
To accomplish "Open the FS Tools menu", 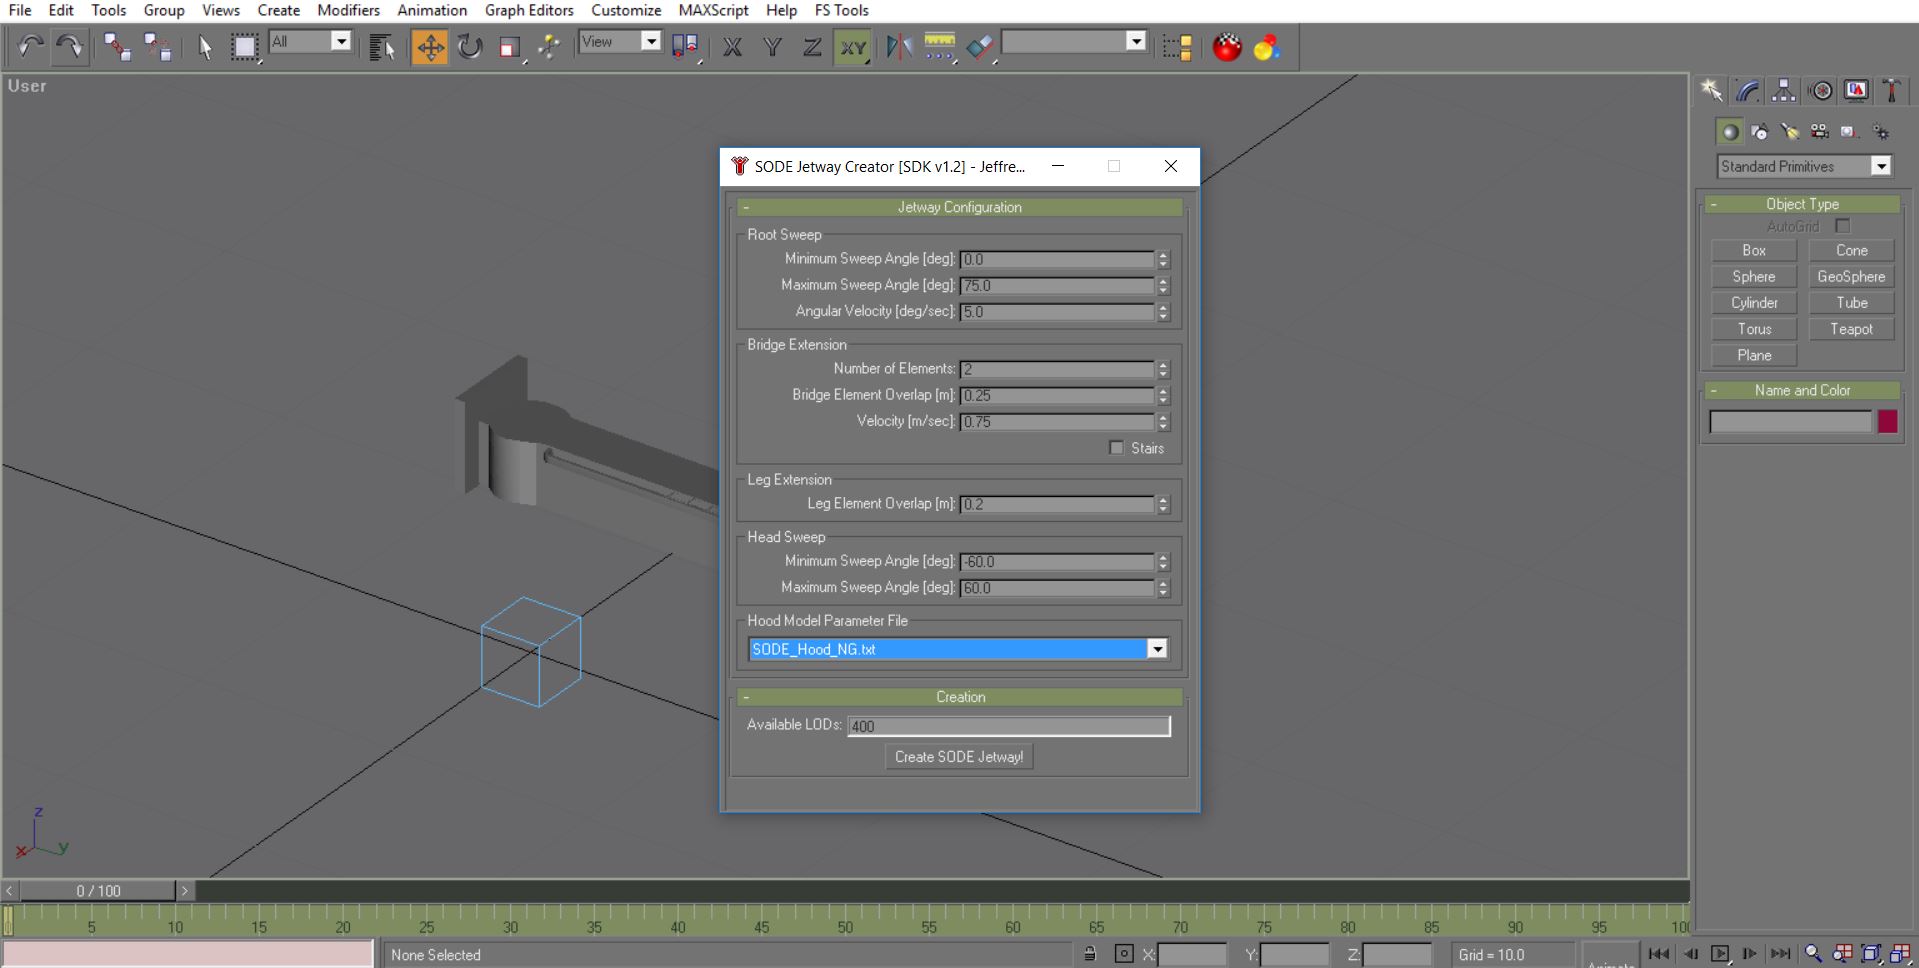I will (x=841, y=10).
